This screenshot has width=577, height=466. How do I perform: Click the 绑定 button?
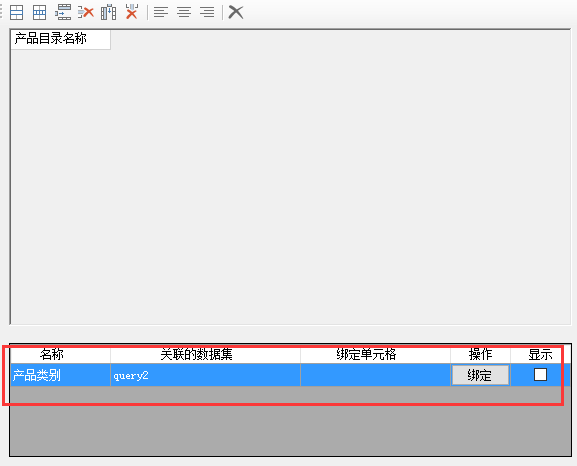coord(480,375)
